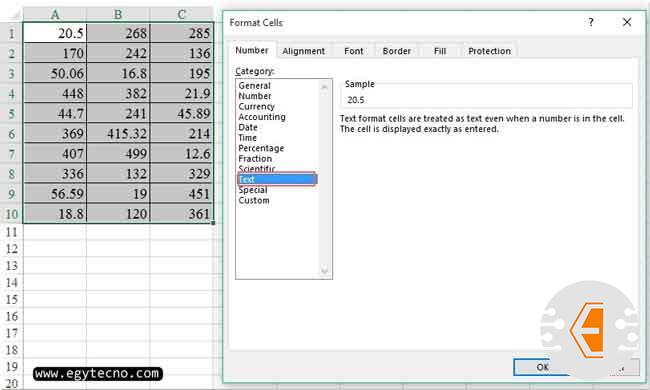Click the fill handle at selection corner
This screenshot has width=650, height=390.
213,223
